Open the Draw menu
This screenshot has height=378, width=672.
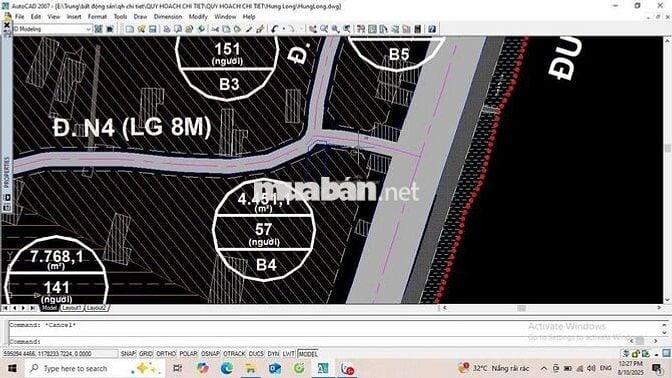click(140, 17)
